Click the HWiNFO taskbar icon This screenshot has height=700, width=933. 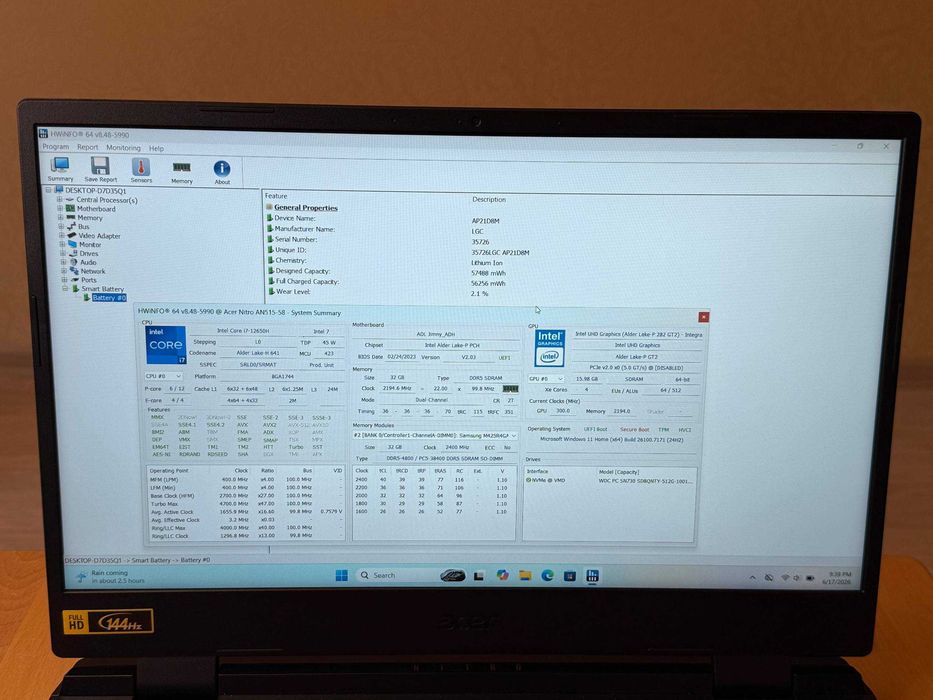592,576
